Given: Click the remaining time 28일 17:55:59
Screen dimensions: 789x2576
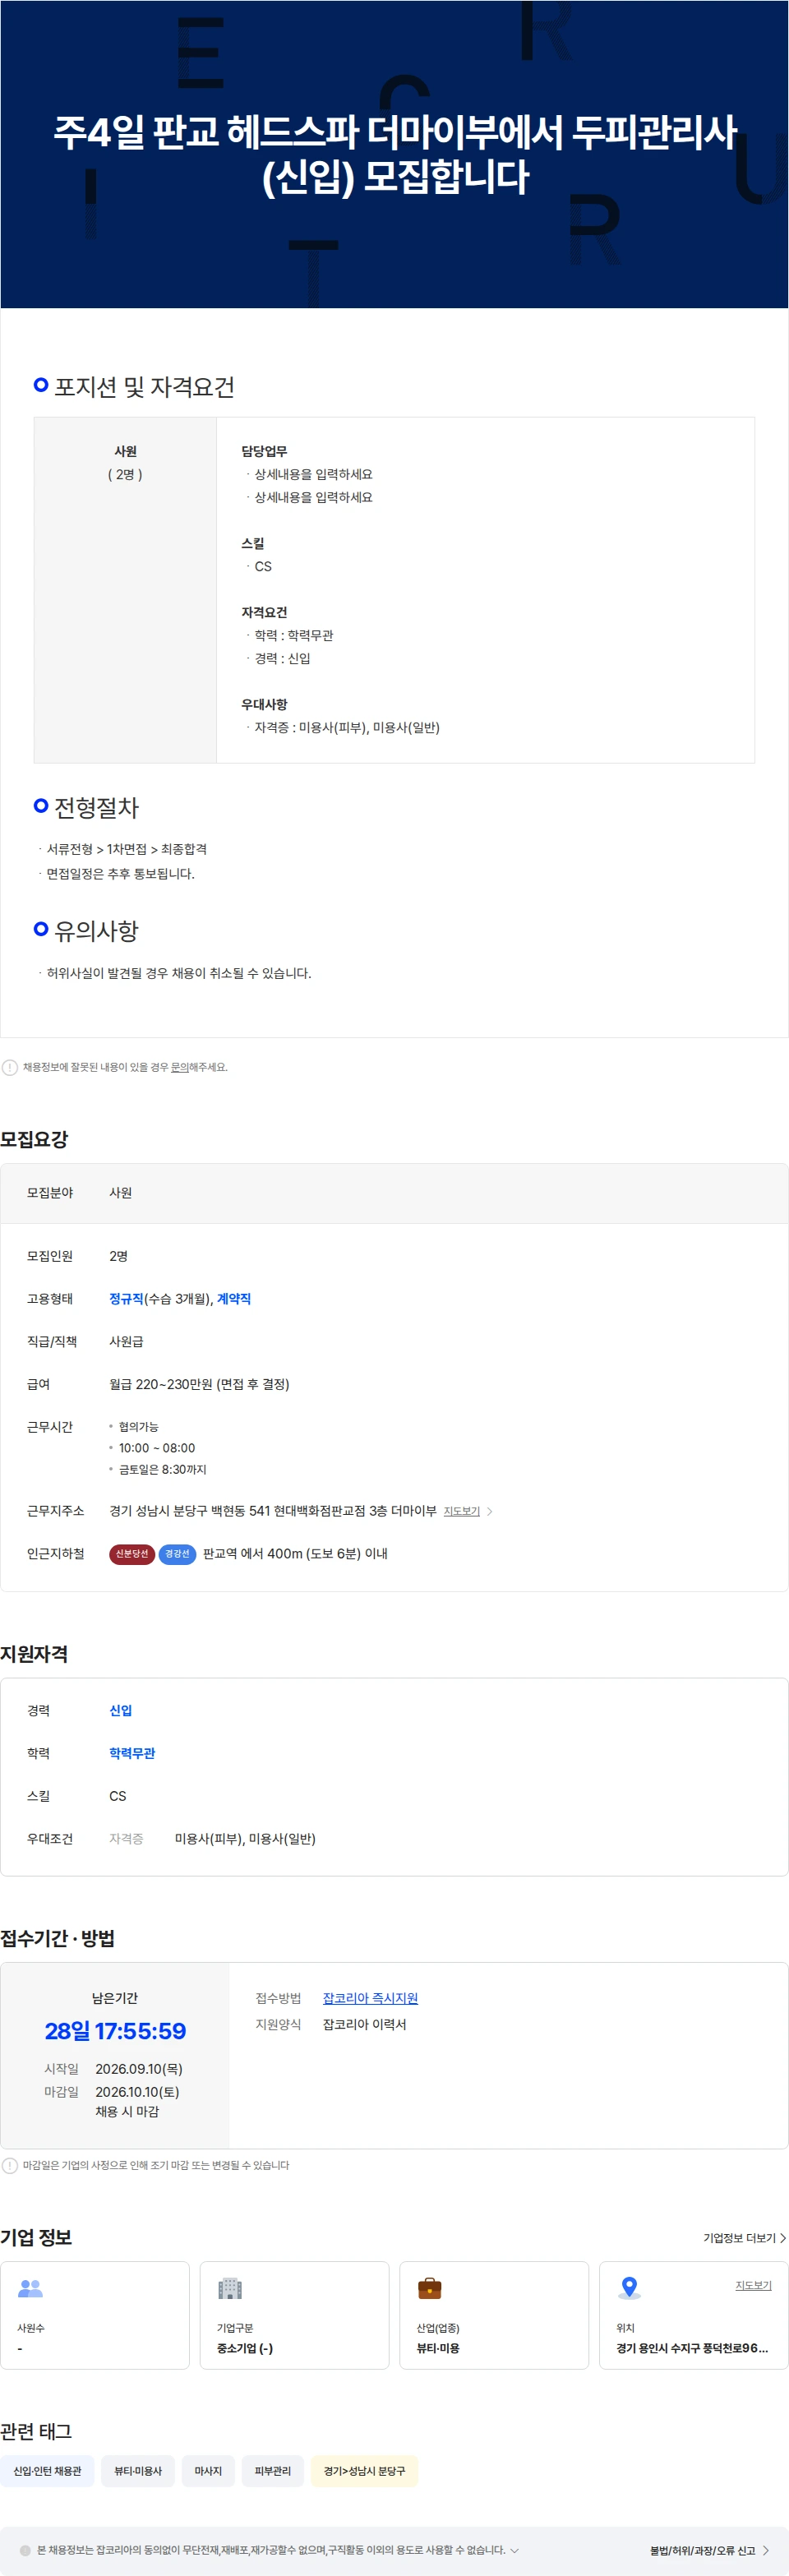Looking at the screenshot, I should [115, 2030].
